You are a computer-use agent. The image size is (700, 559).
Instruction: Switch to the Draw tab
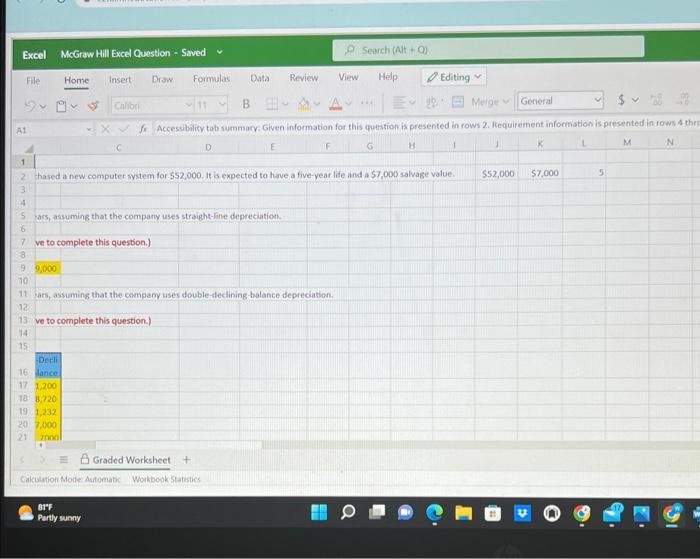tap(162, 79)
